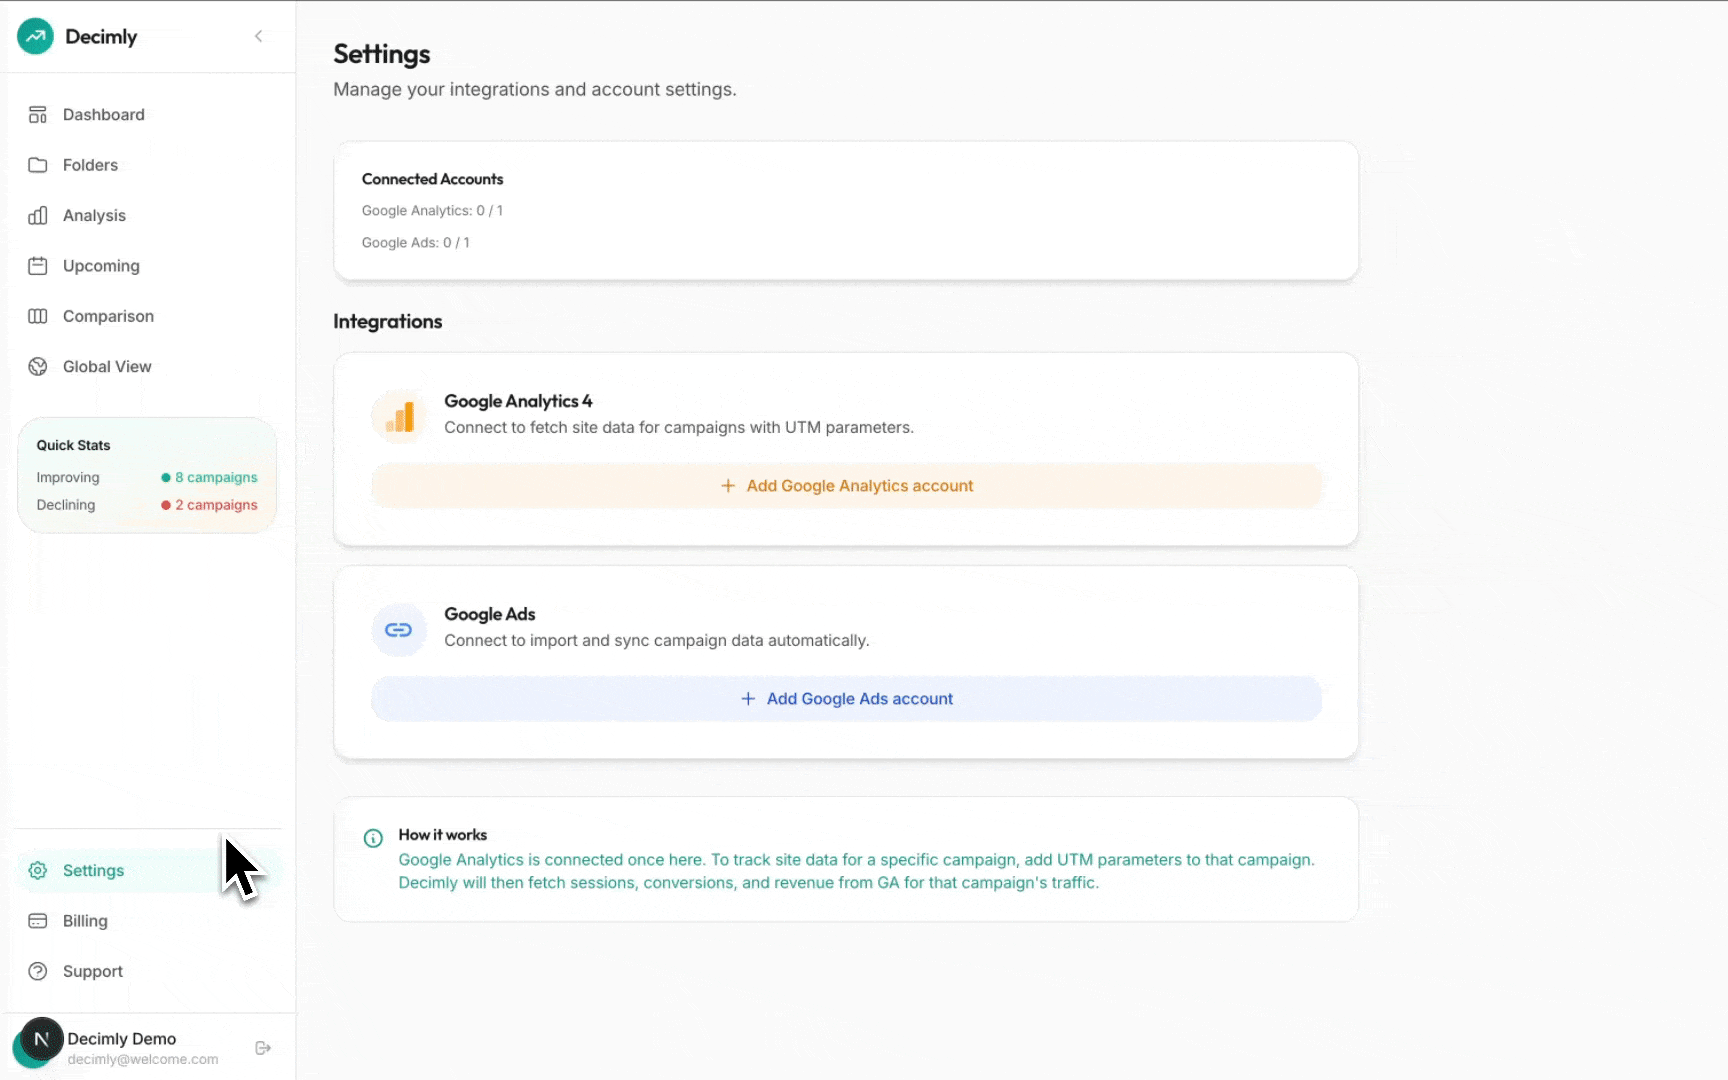Click the Billing card icon
The width and height of the screenshot is (1728, 1080).
tap(38, 921)
